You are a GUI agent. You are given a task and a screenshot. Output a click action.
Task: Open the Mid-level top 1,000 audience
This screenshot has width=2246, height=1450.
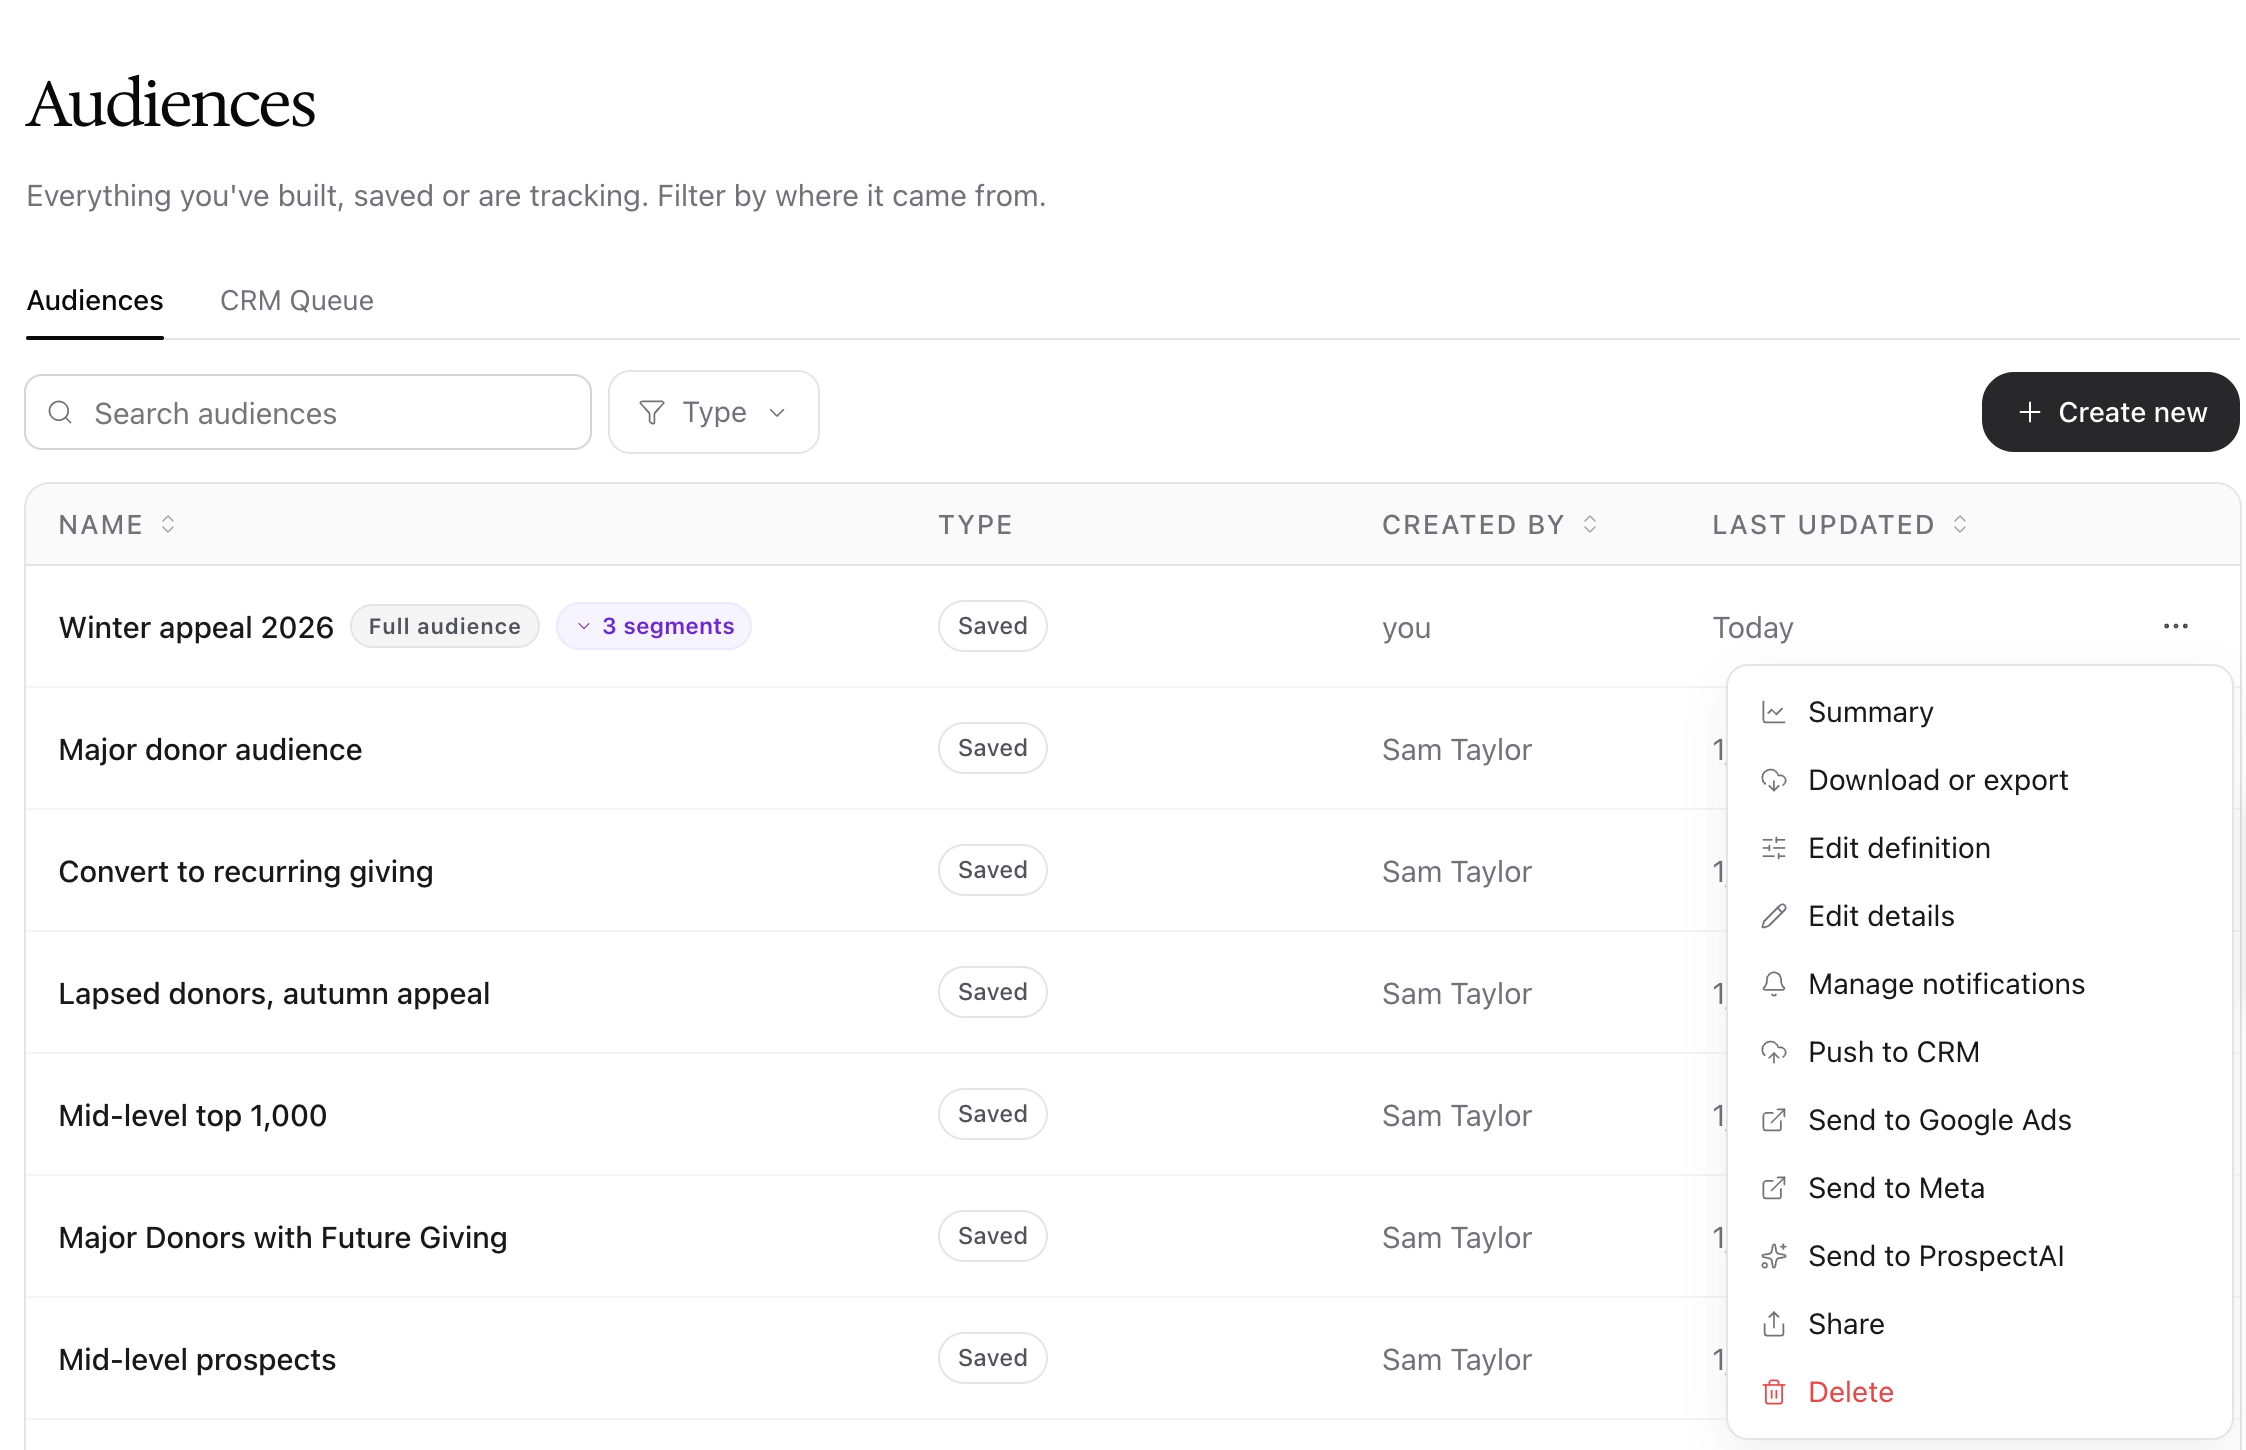(x=193, y=1115)
